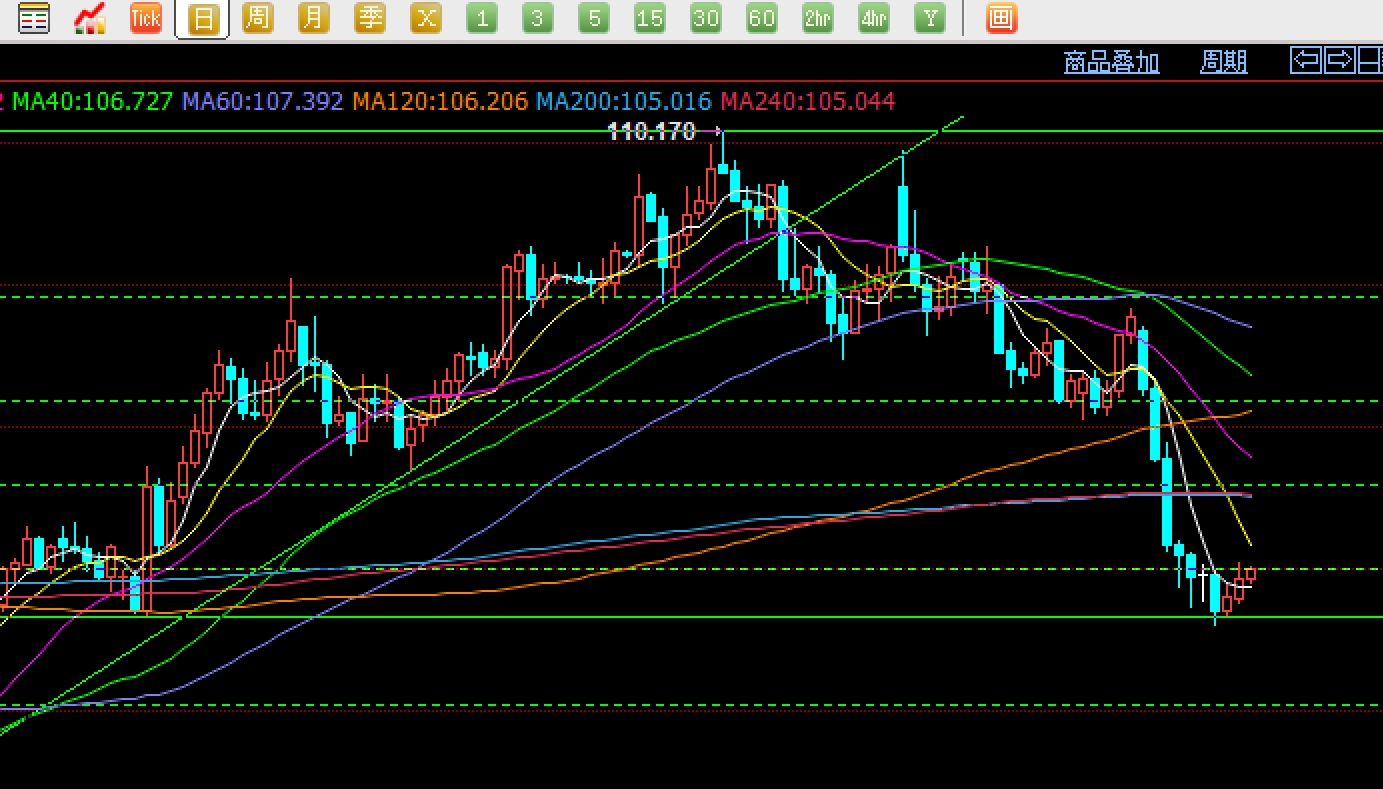The height and width of the screenshot is (789, 1383).
Task: Switch to 15-minute chart
Action: [650, 18]
